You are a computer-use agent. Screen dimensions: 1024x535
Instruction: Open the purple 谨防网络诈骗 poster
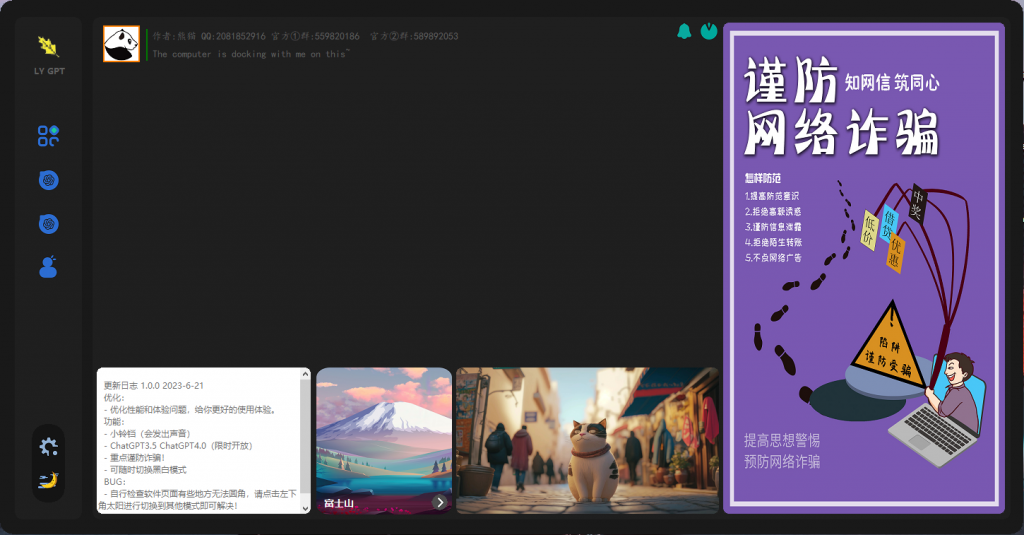[x=864, y=268]
